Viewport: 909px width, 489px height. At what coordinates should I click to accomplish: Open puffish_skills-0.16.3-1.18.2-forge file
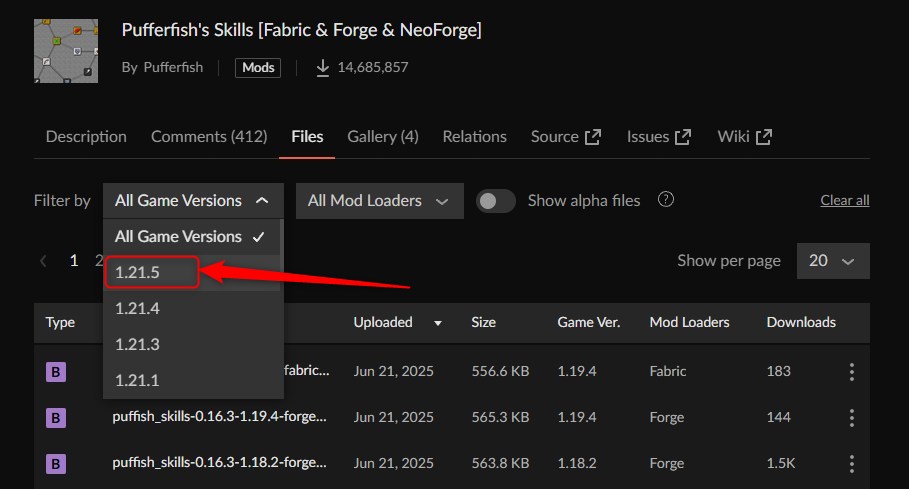pyautogui.click(x=219, y=462)
